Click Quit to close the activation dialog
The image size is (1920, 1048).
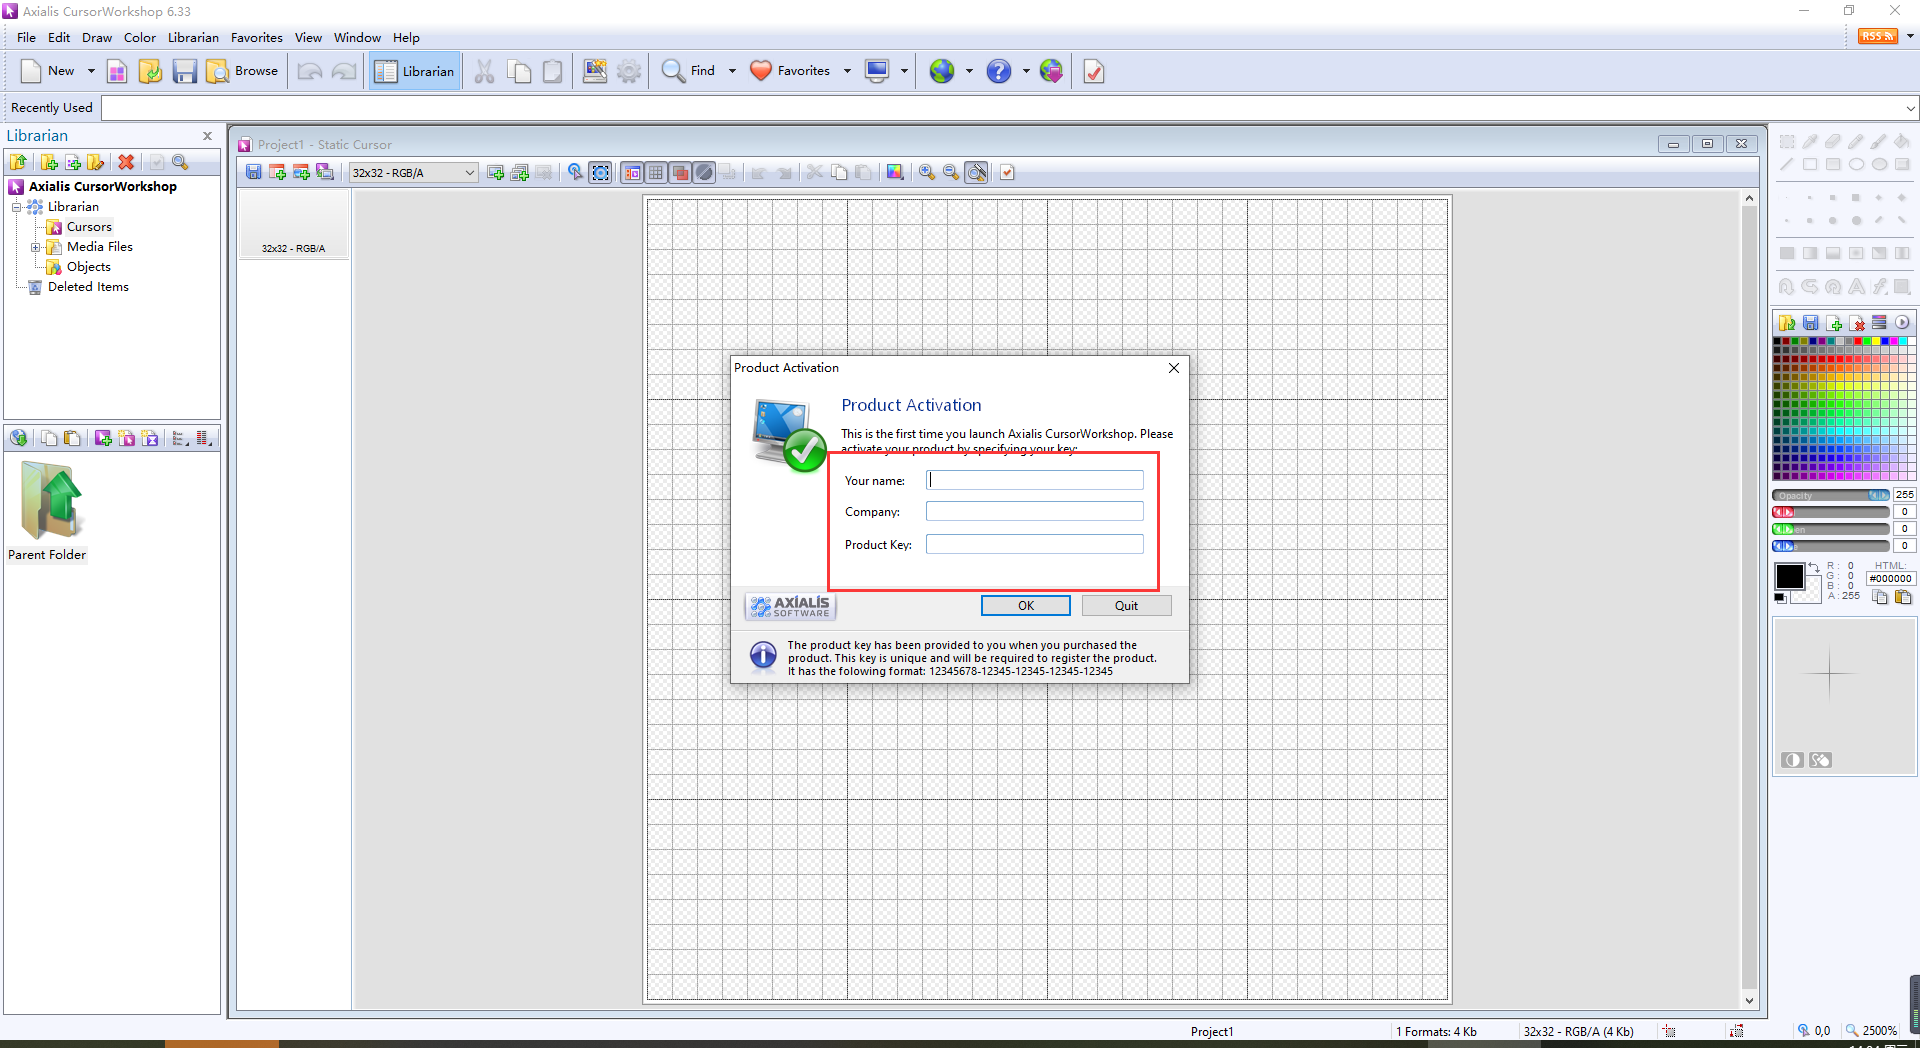click(1126, 605)
